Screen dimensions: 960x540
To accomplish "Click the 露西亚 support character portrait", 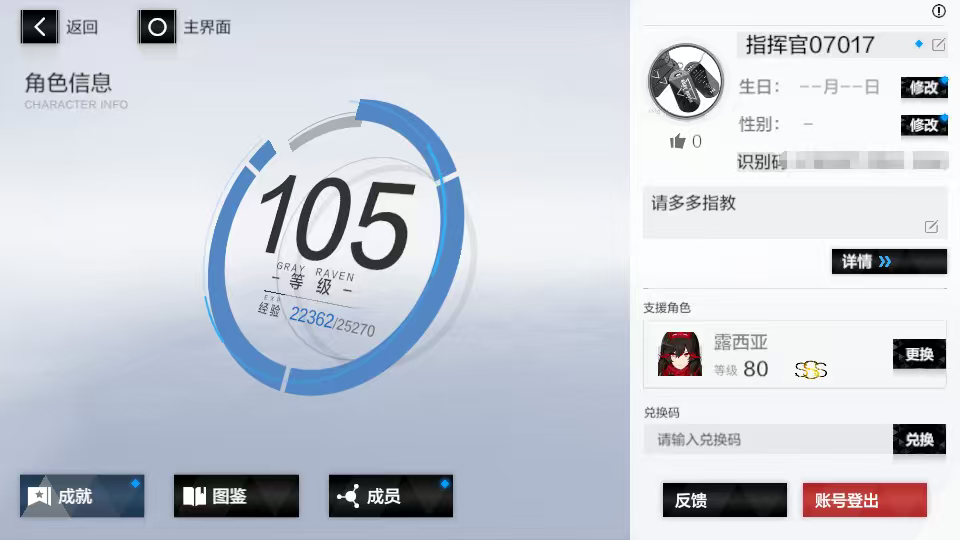I will pyautogui.click(x=679, y=354).
